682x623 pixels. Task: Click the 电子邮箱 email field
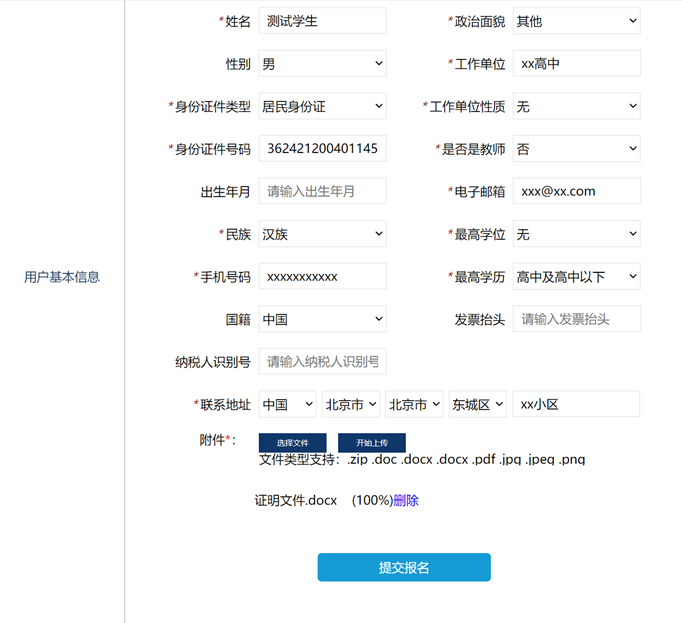pyautogui.click(x=576, y=191)
